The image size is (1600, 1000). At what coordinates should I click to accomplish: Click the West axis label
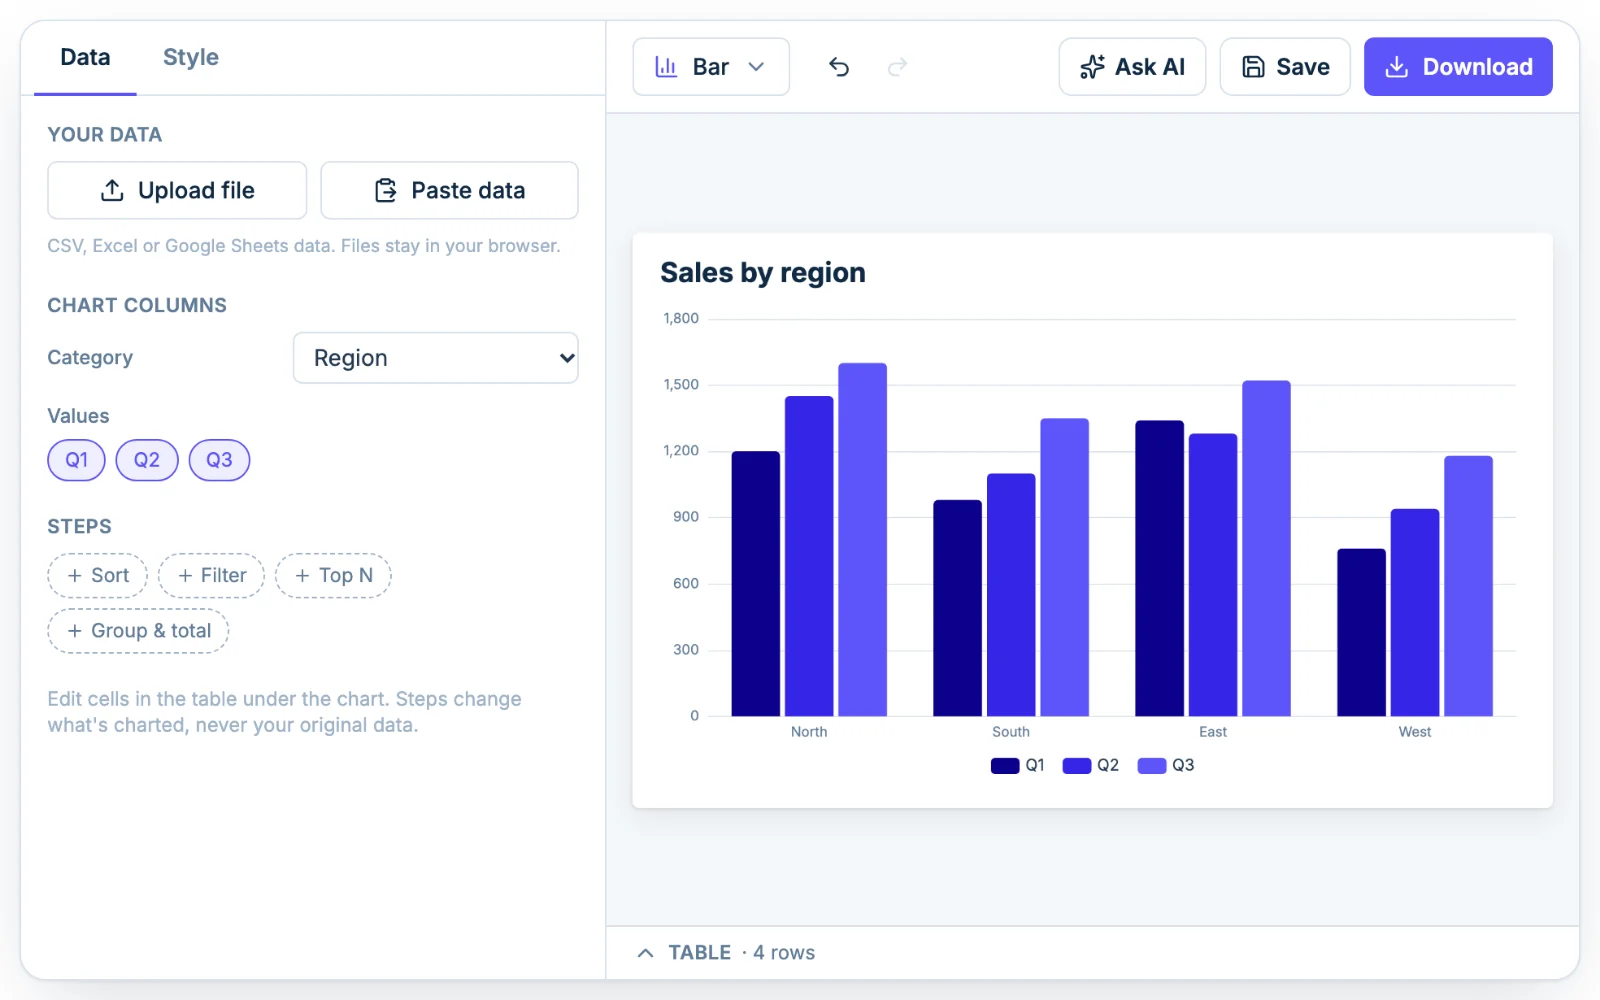(1415, 732)
